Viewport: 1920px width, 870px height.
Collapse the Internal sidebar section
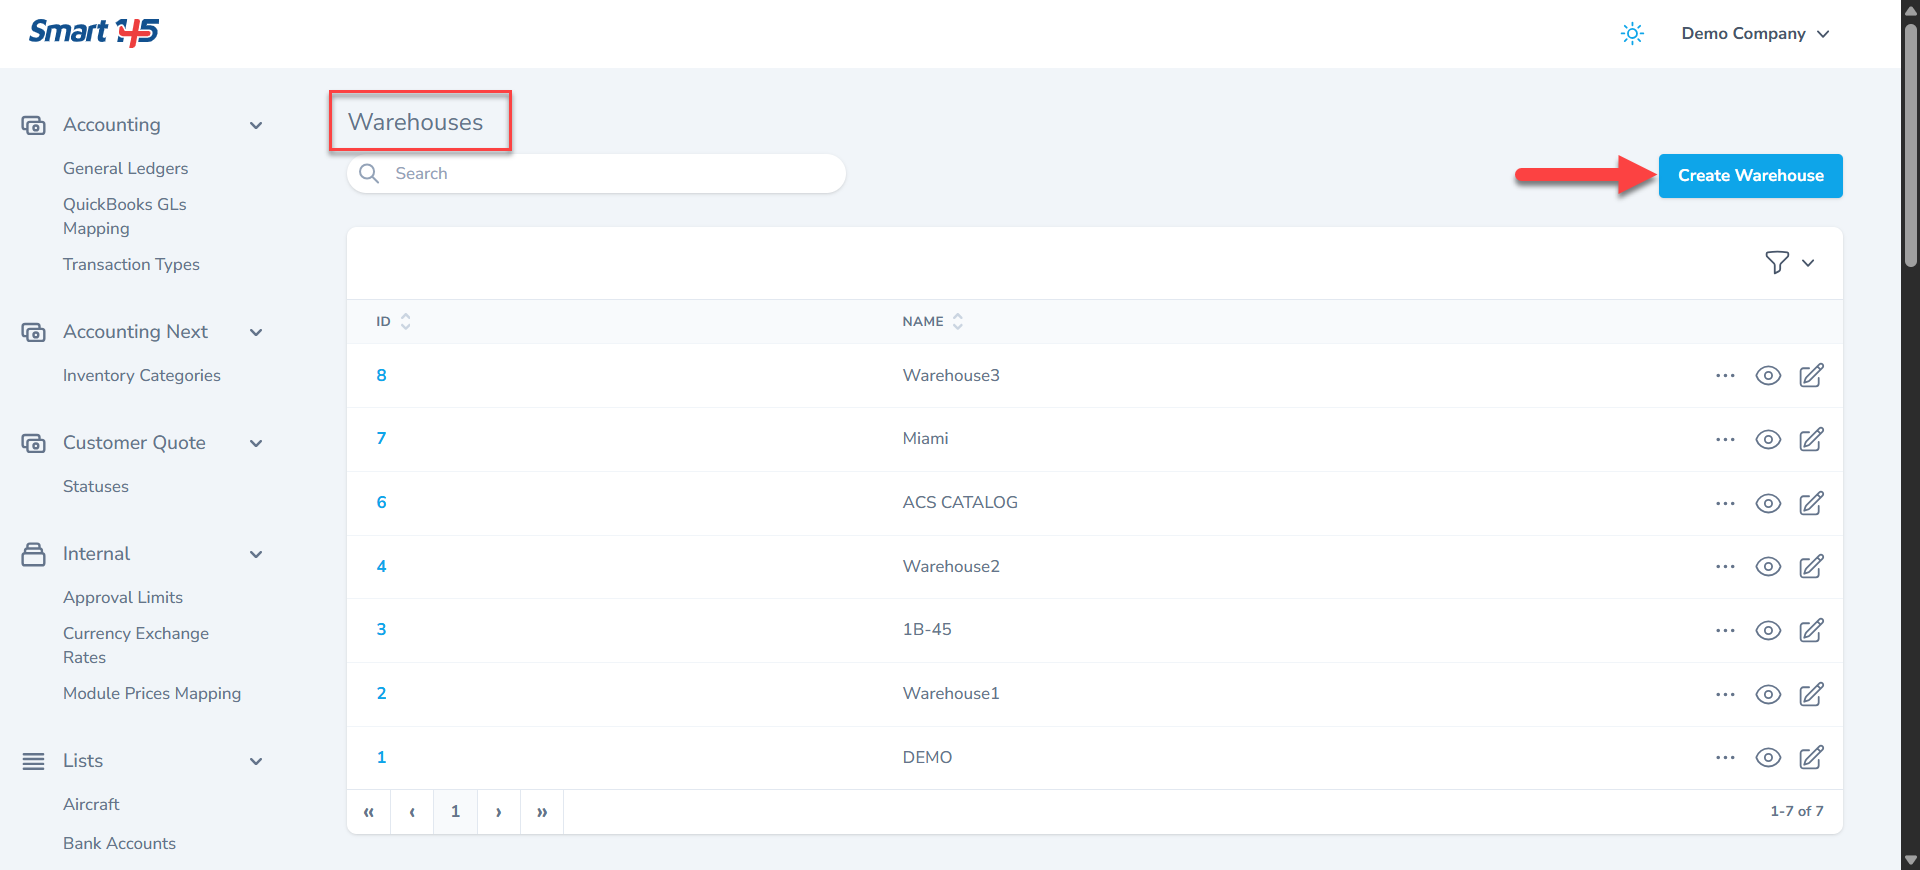pyautogui.click(x=256, y=555)
